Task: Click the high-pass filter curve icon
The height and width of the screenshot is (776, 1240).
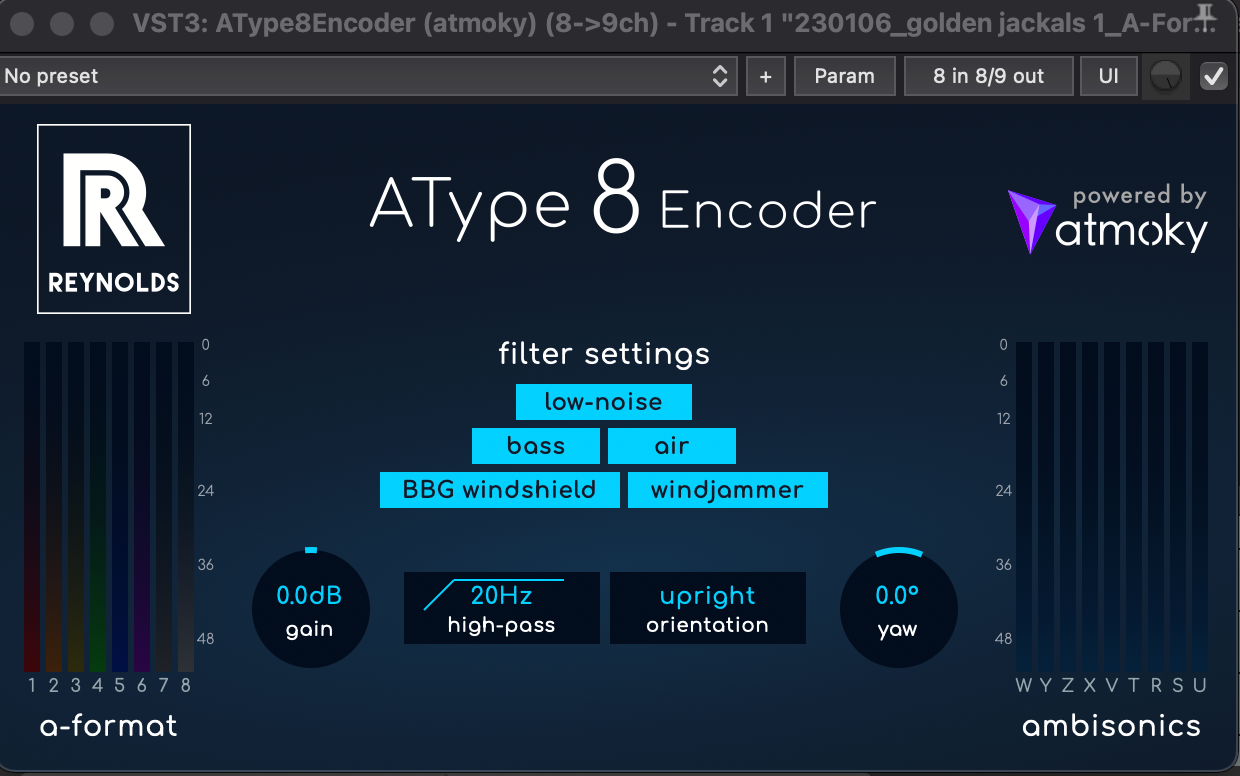Action: pyautogui.click(x=445, y=594)
